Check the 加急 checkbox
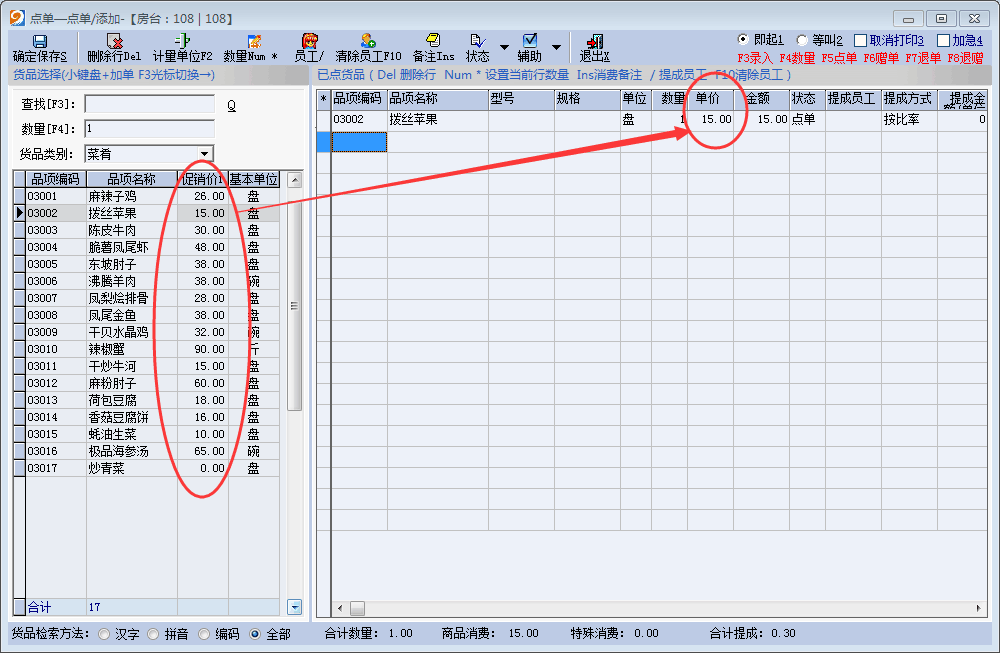1000x653 pixels. (x=943, y=40)
